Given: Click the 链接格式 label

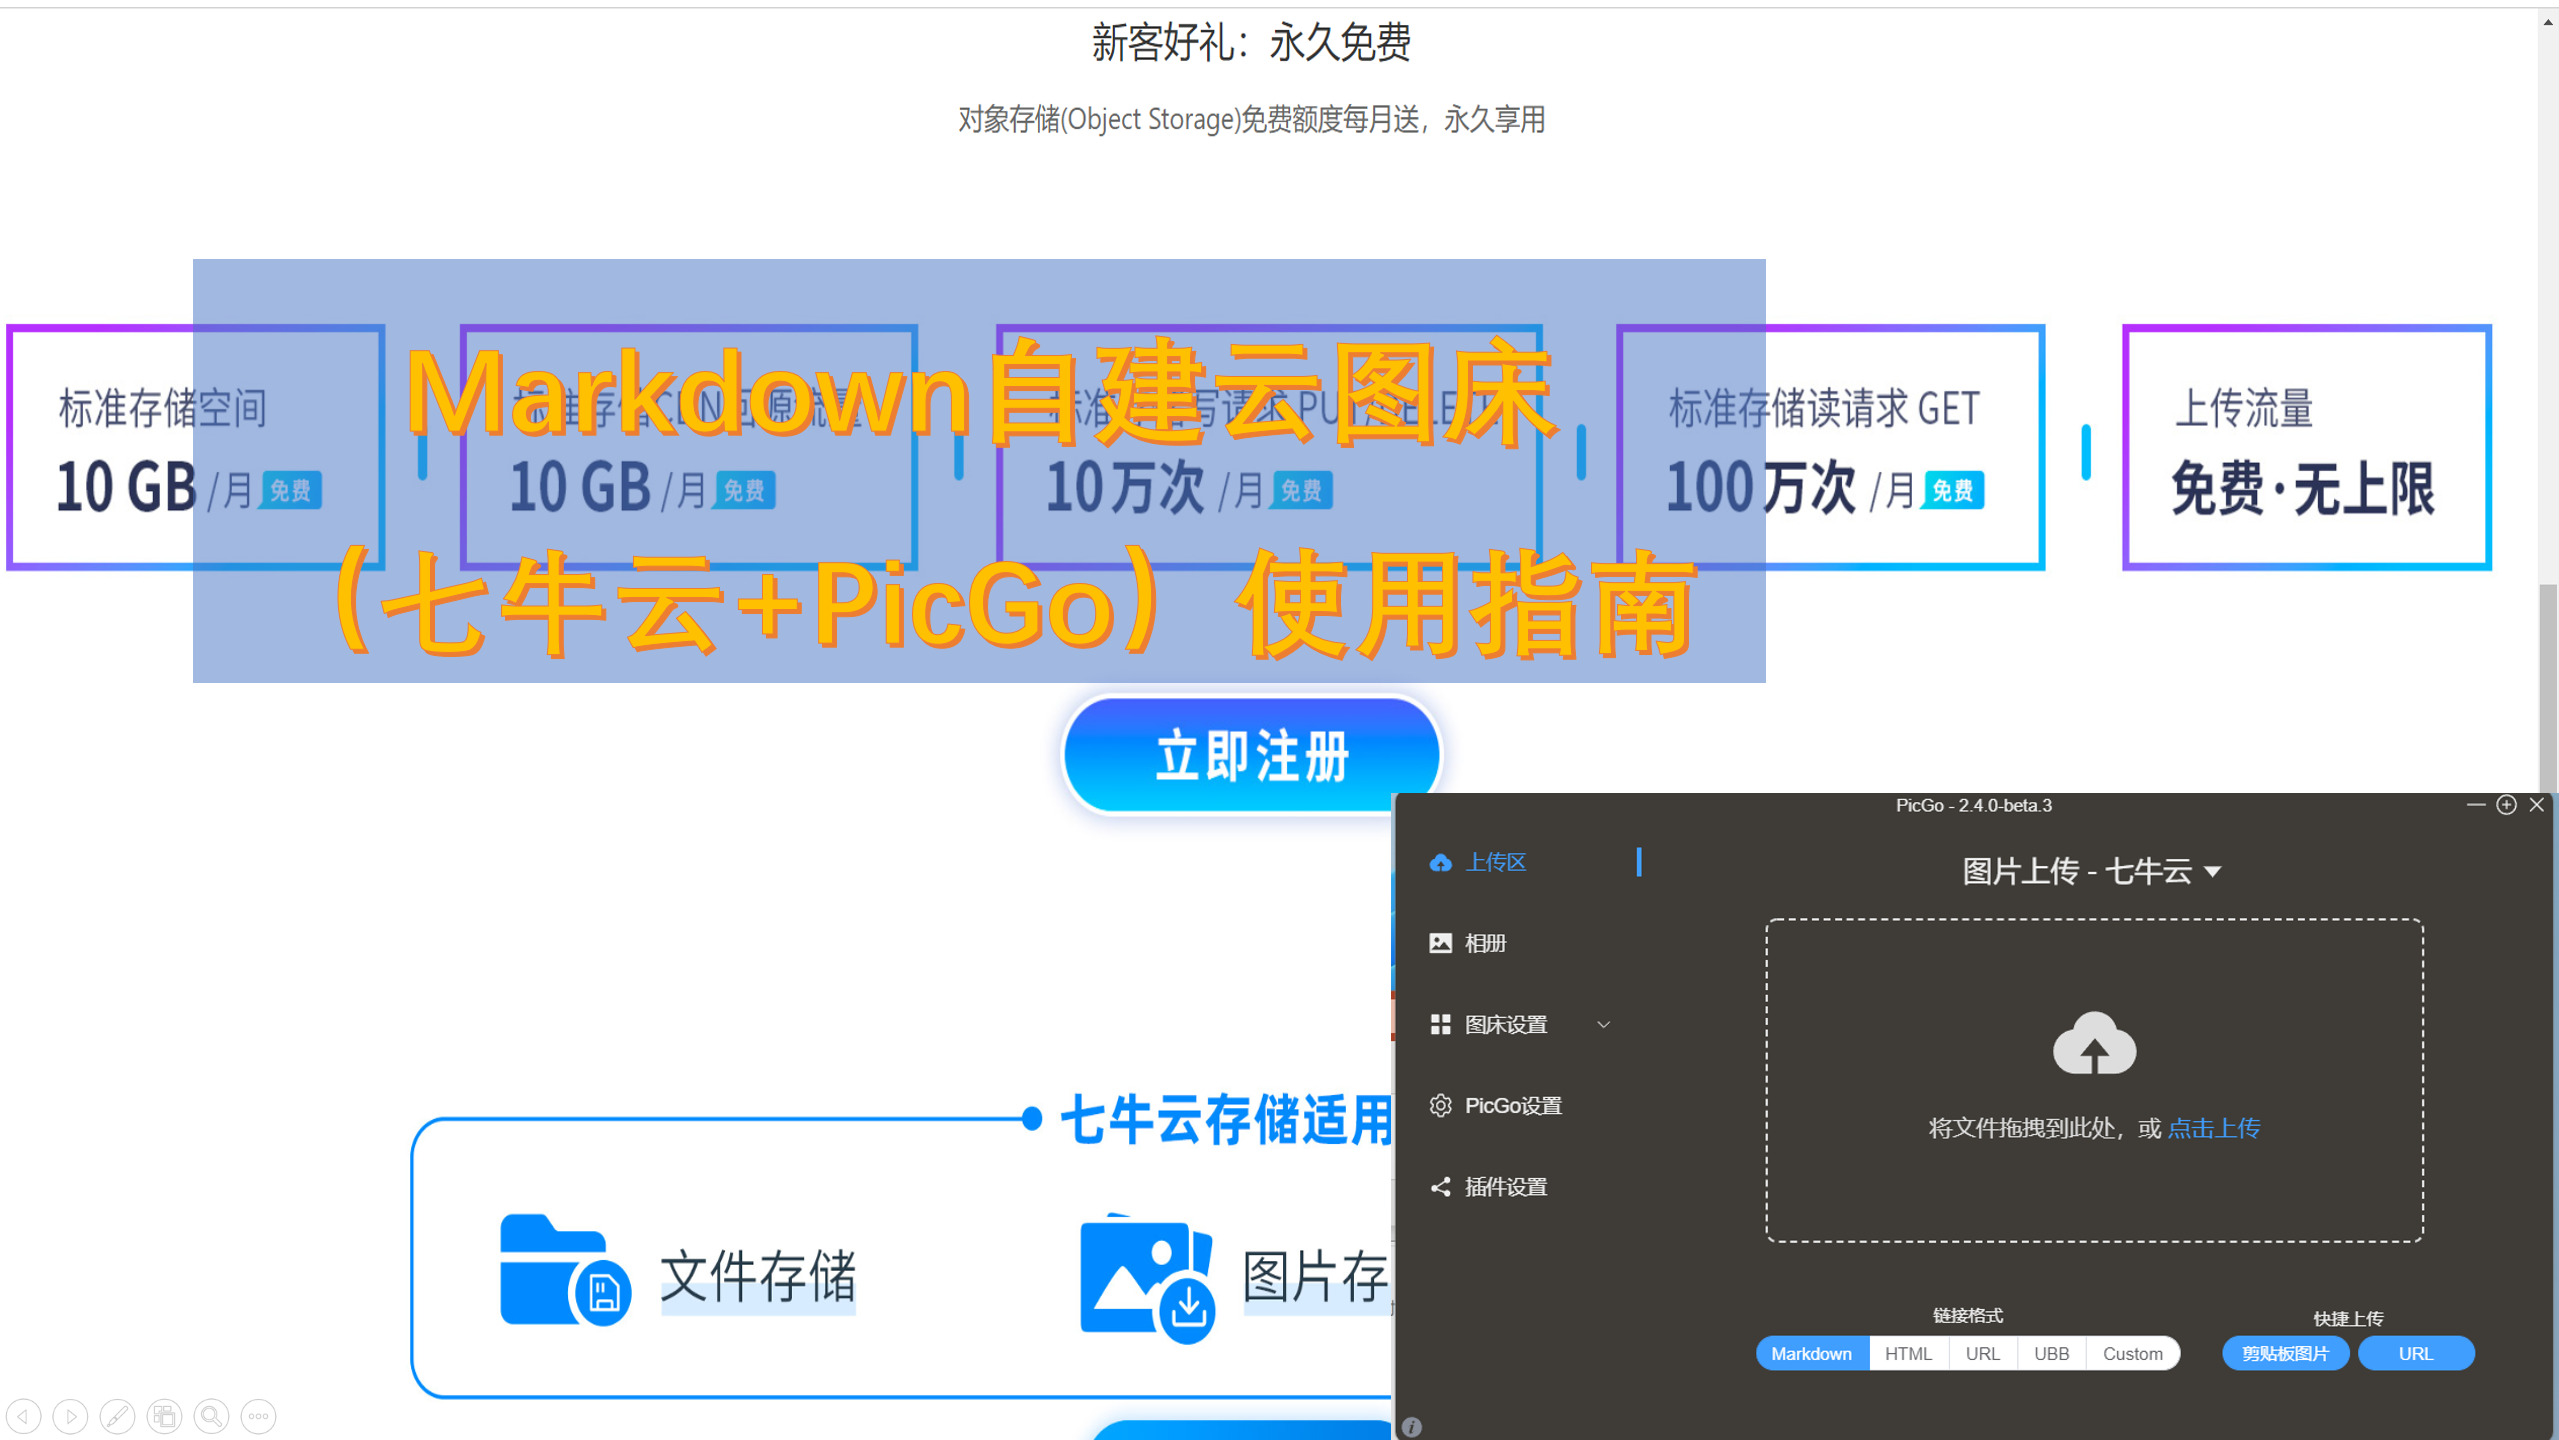Looking at the screenshot, I should click(1967, 1315).
